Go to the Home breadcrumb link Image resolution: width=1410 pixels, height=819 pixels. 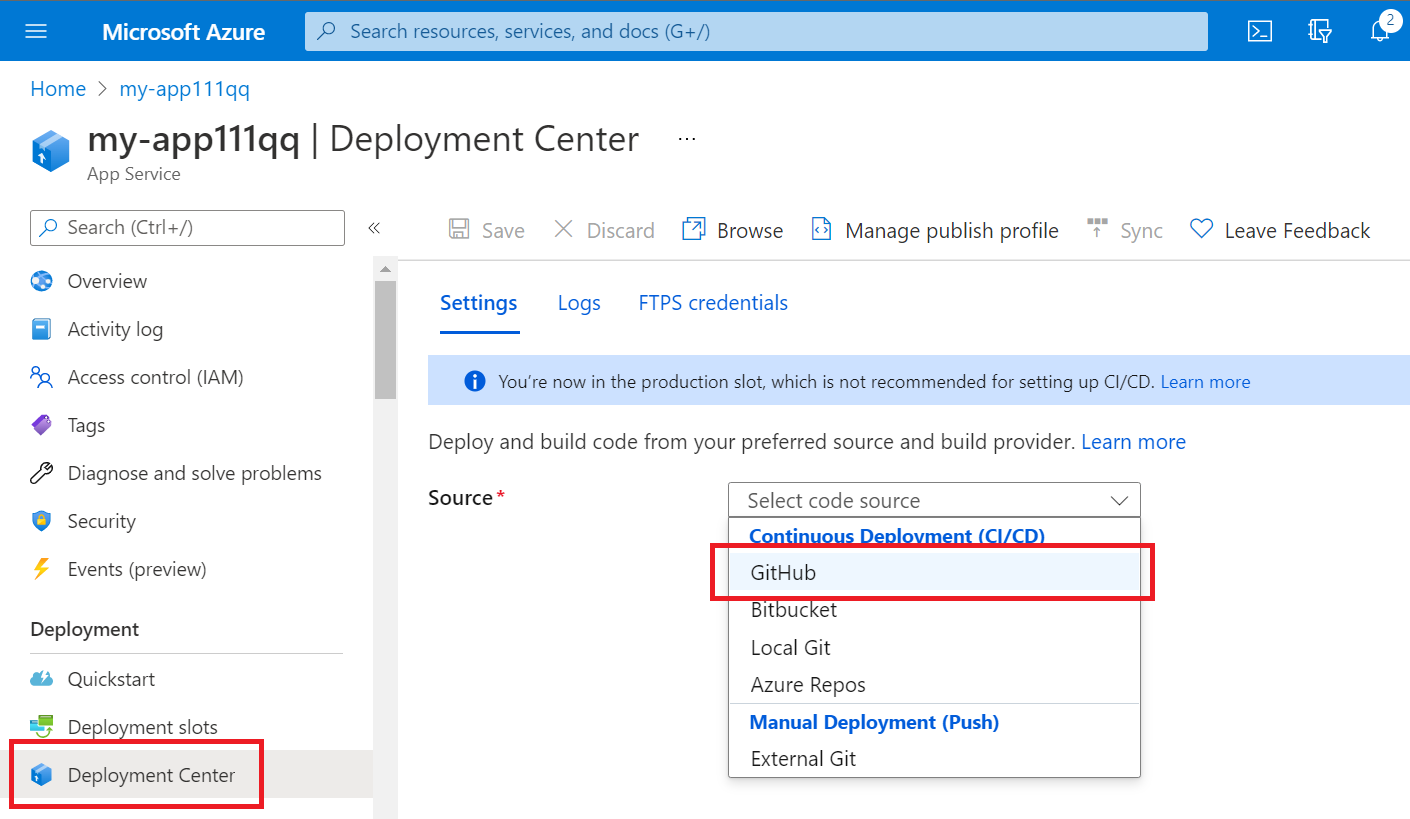(x=58, y=89)
